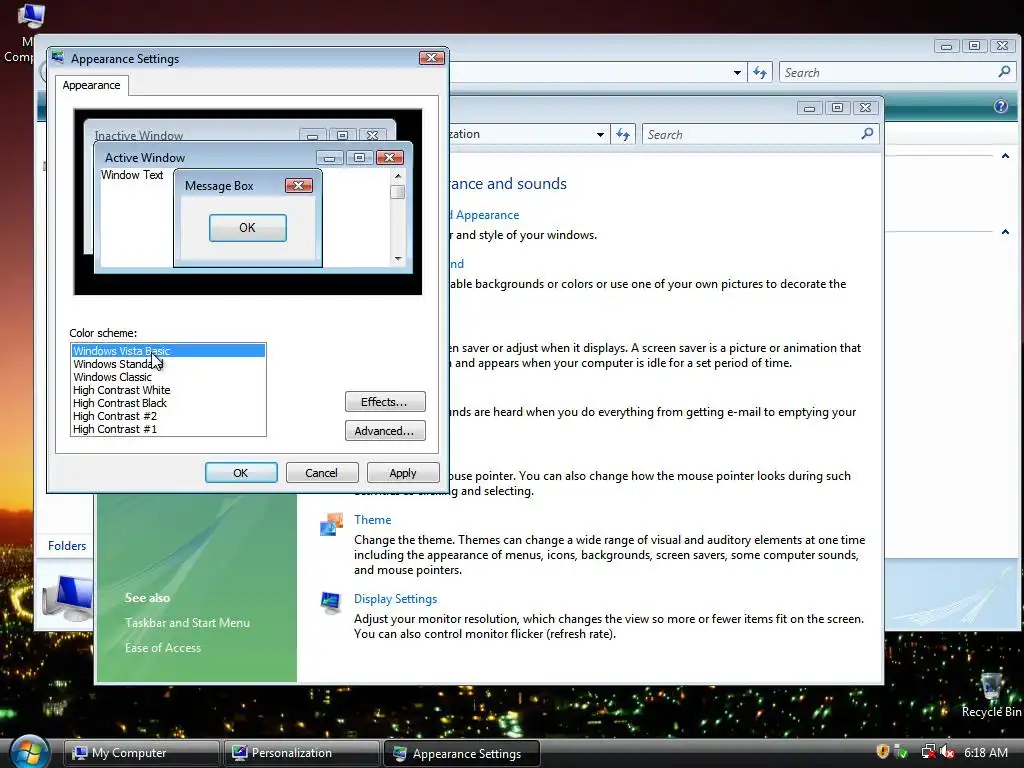Viewport: 1024px width, 768px height.
Task: Refresh the Personalization window address bar
Action: pyautogui.click(x=622, y=135)
